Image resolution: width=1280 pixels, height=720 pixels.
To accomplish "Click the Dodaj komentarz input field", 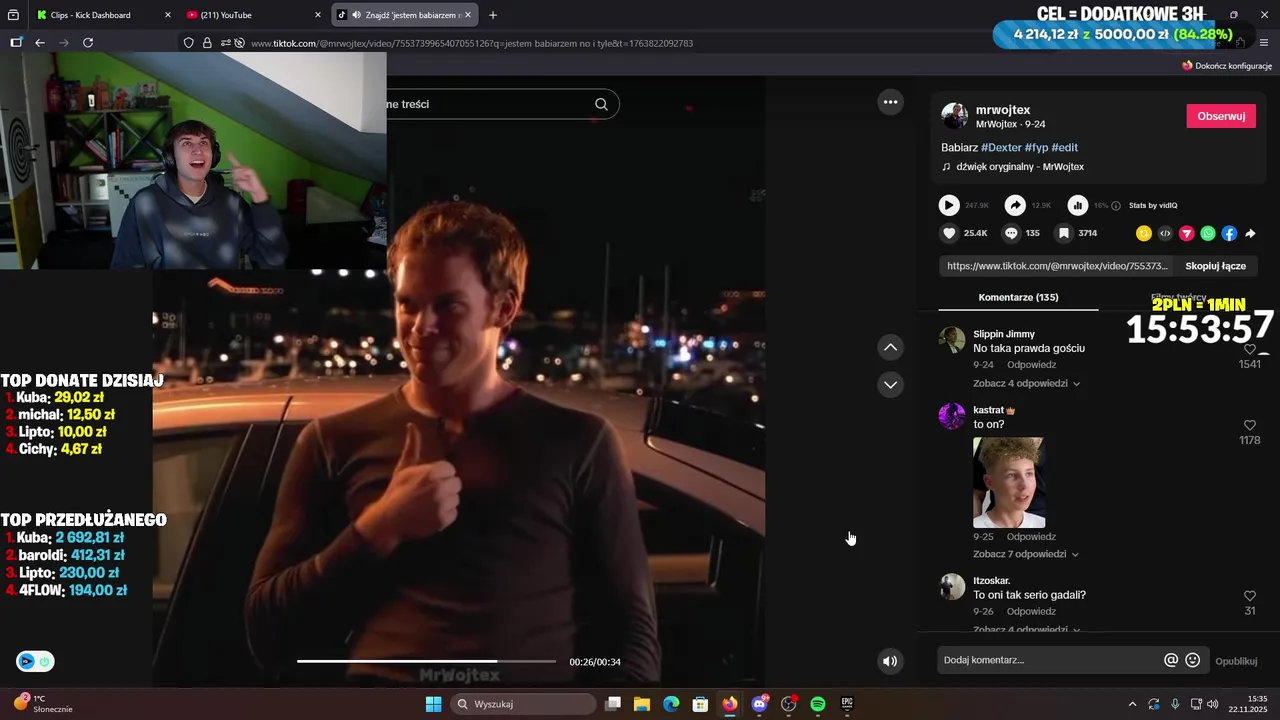I will [1050, 660].
